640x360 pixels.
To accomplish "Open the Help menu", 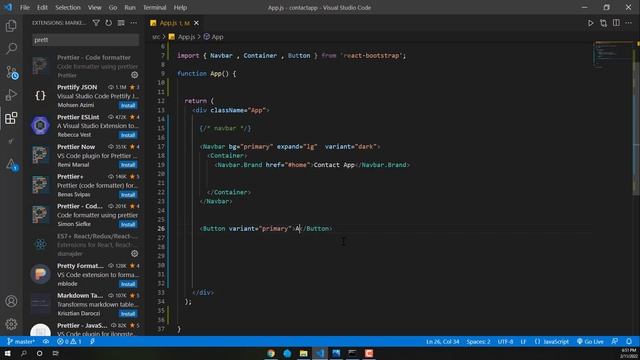I will (x=180, y=7).
